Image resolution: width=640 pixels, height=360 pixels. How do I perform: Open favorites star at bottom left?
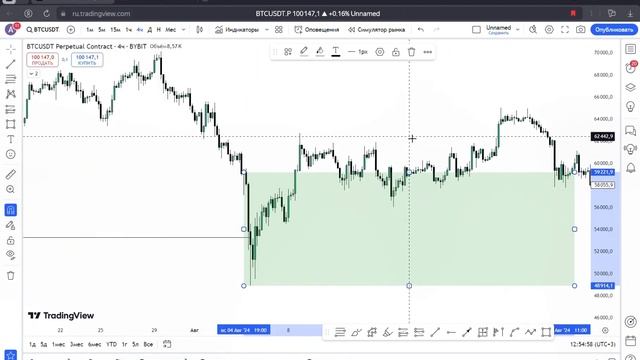coord(11,355)
